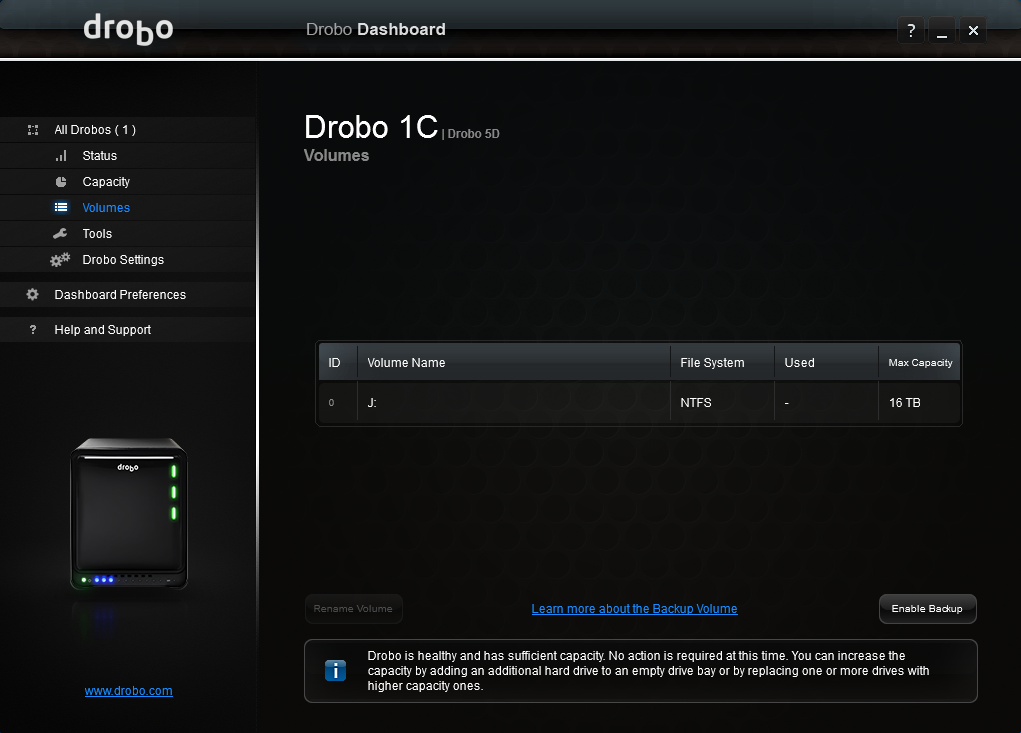Open the Status page
Image resolution: width=1021 pixels, height=733 pixels.
100,156
